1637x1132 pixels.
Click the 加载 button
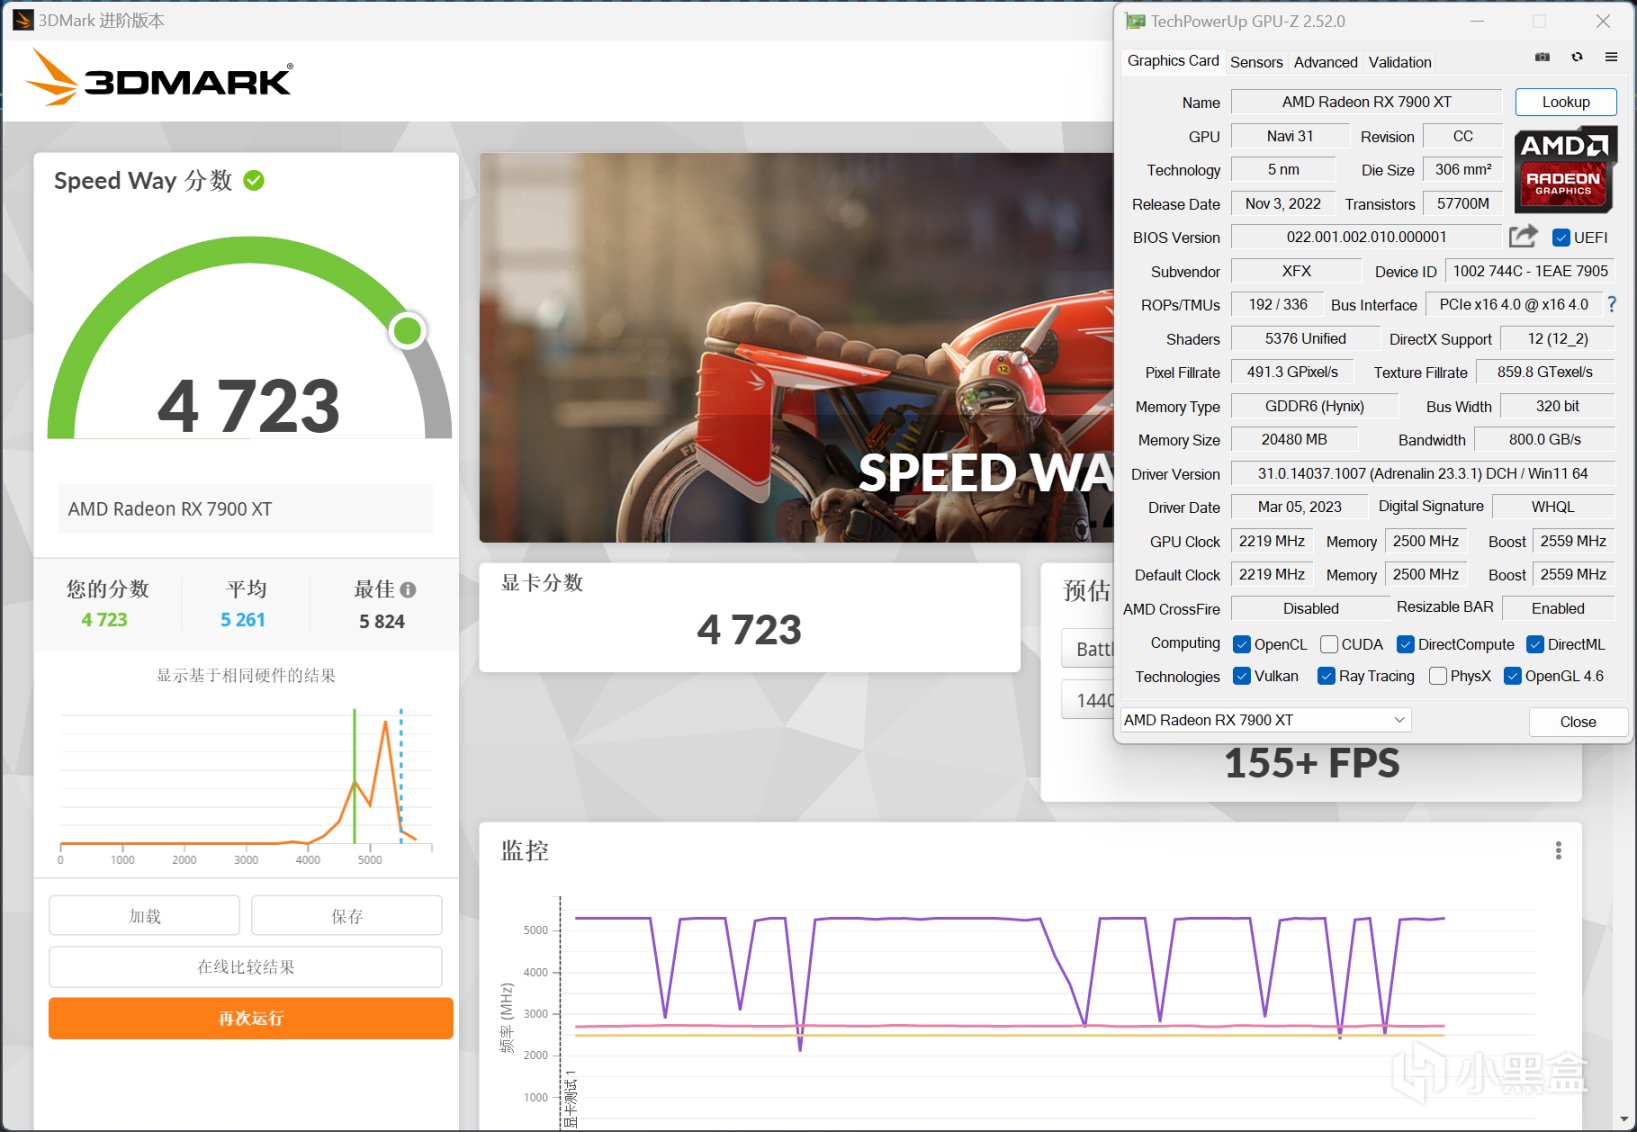click(144, 915)
